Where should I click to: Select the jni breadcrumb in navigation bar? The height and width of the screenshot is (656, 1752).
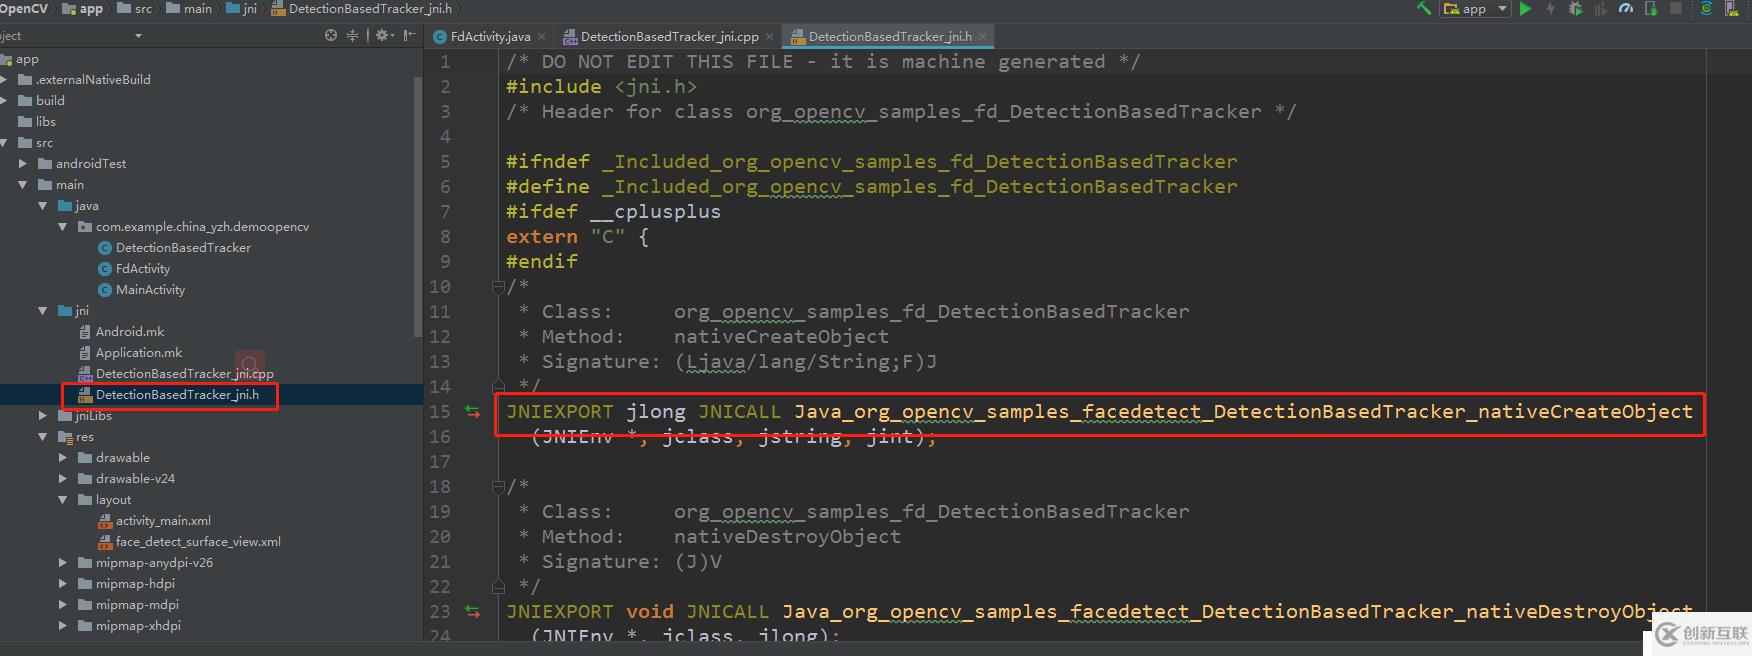point(241,9)
